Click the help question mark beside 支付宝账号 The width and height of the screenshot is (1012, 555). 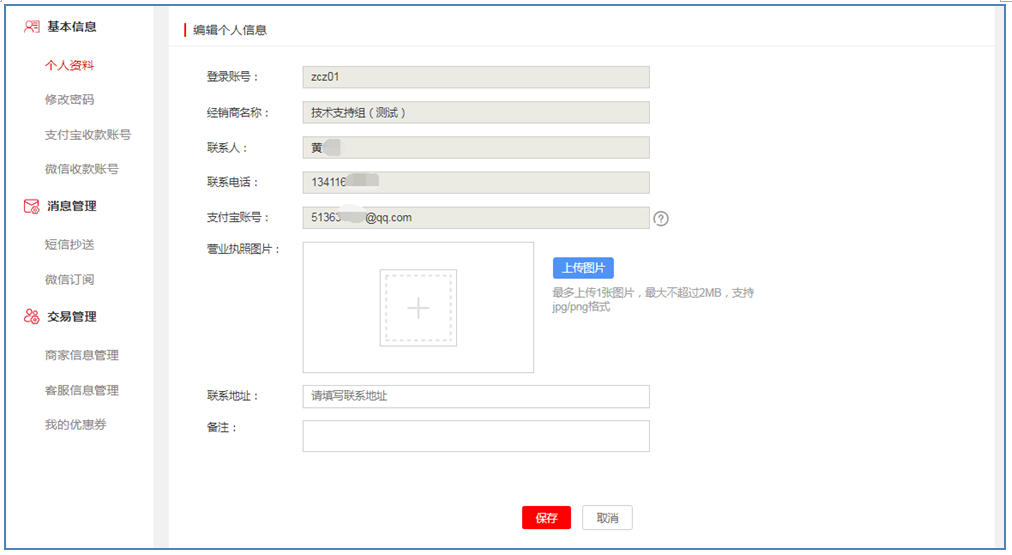[x=661, y=218]
